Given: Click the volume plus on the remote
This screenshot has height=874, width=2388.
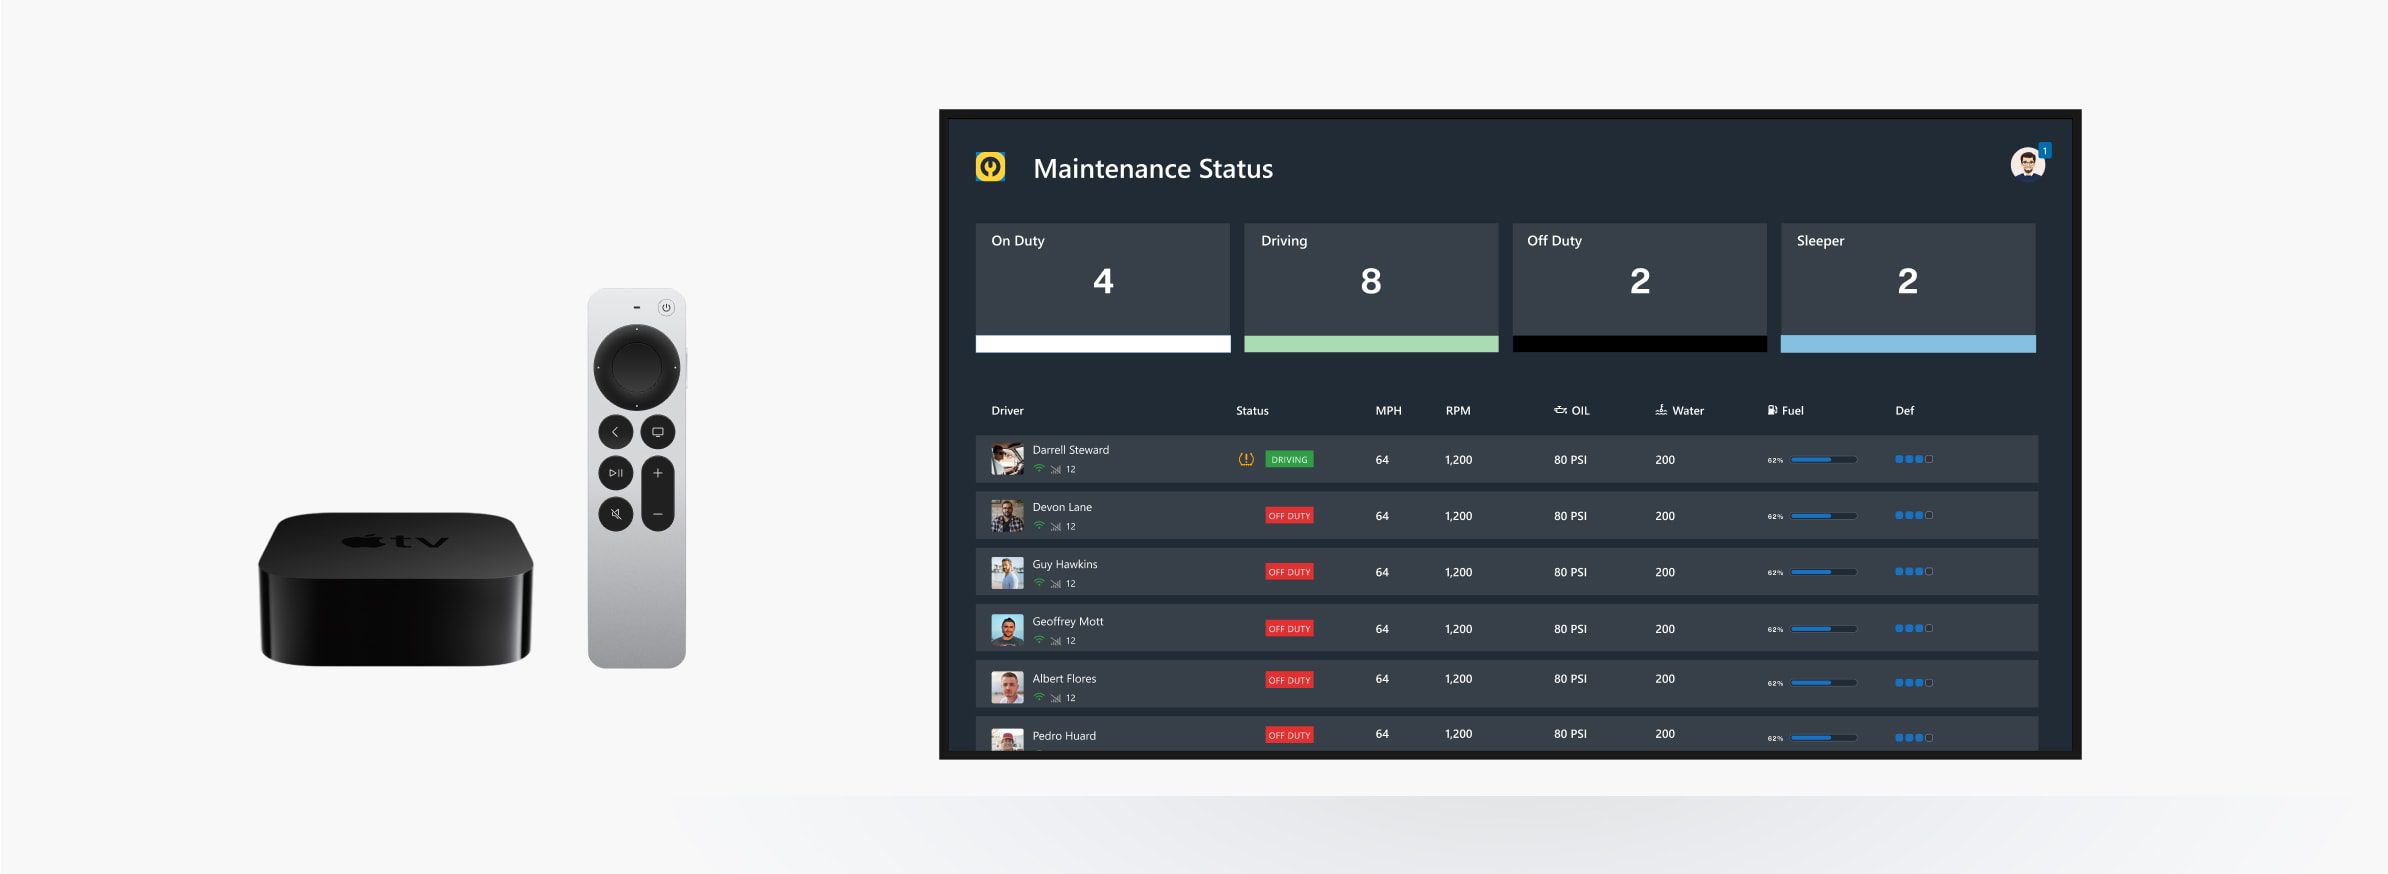Looking at the screenshot, I should pyautogui.click(x=657, y=473).
